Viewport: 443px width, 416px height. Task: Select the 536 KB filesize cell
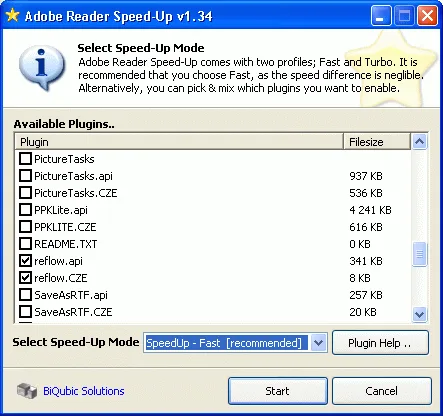click(366, 193)
